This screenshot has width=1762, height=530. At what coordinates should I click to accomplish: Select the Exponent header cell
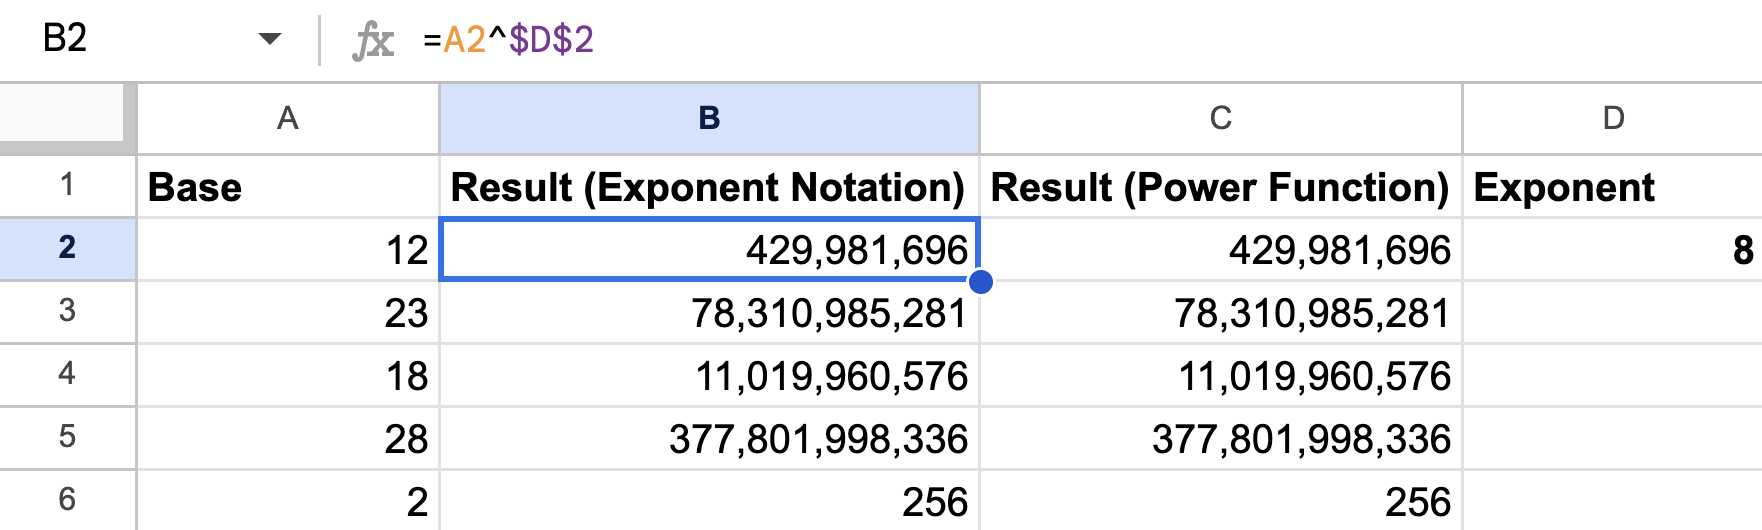point(1612,186)
